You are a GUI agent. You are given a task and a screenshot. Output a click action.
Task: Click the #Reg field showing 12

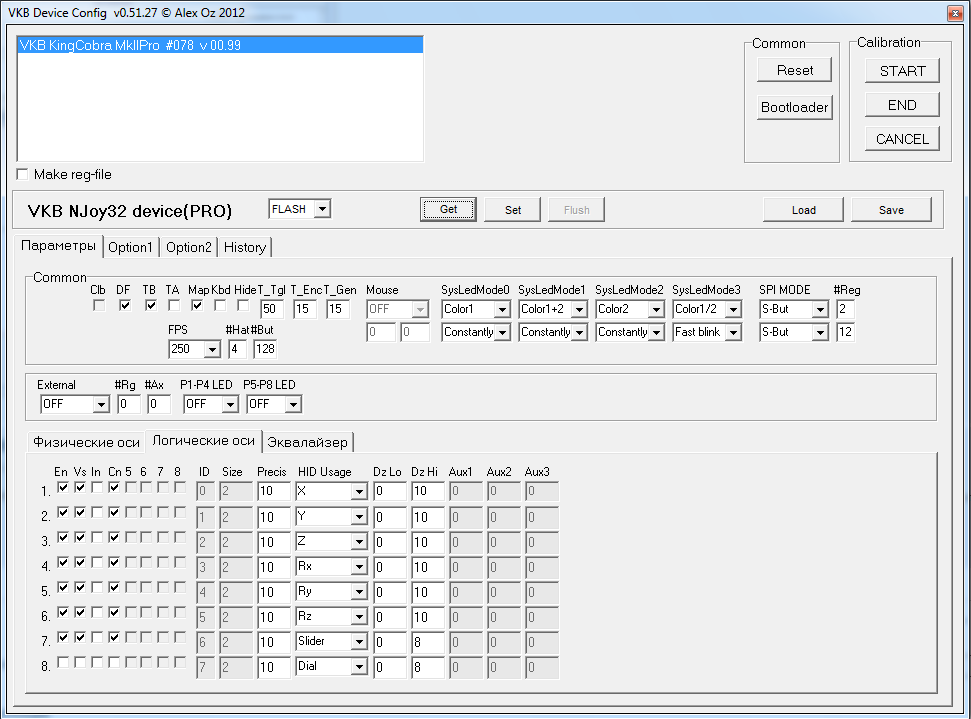845,333
